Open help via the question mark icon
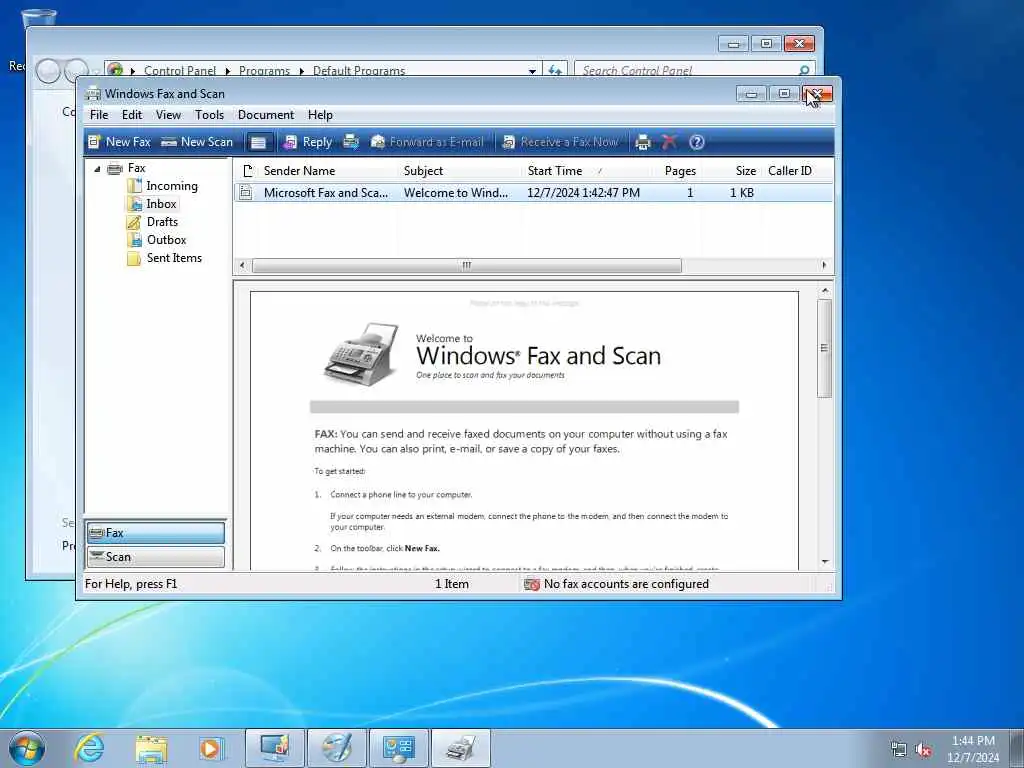This screenshot has height=768, width=1024. [x=697, y=142]
